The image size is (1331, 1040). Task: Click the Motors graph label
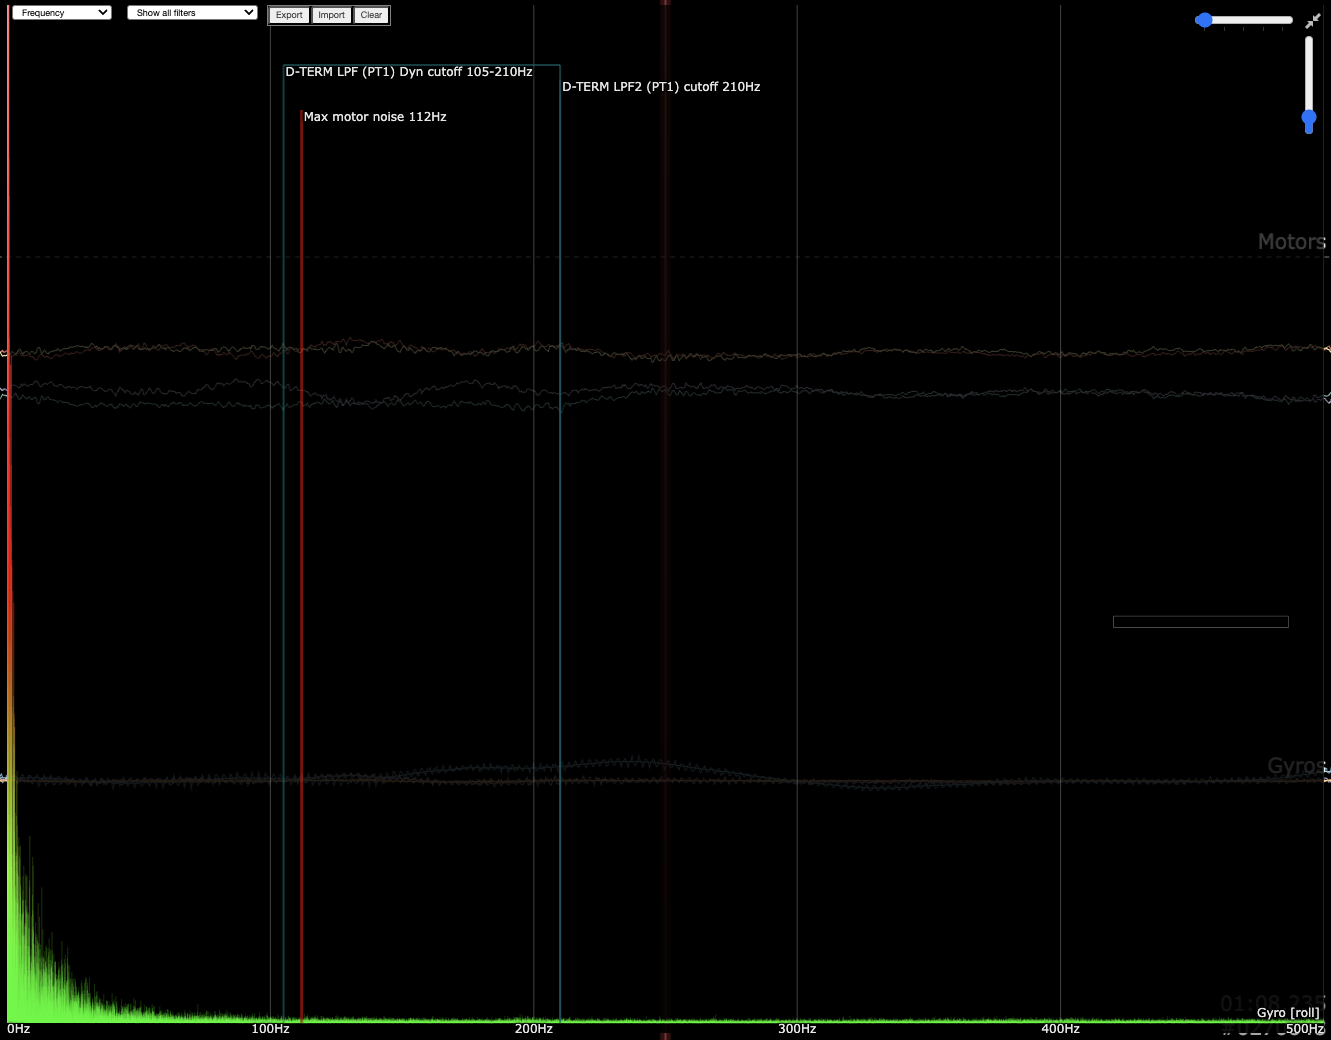1291,242
